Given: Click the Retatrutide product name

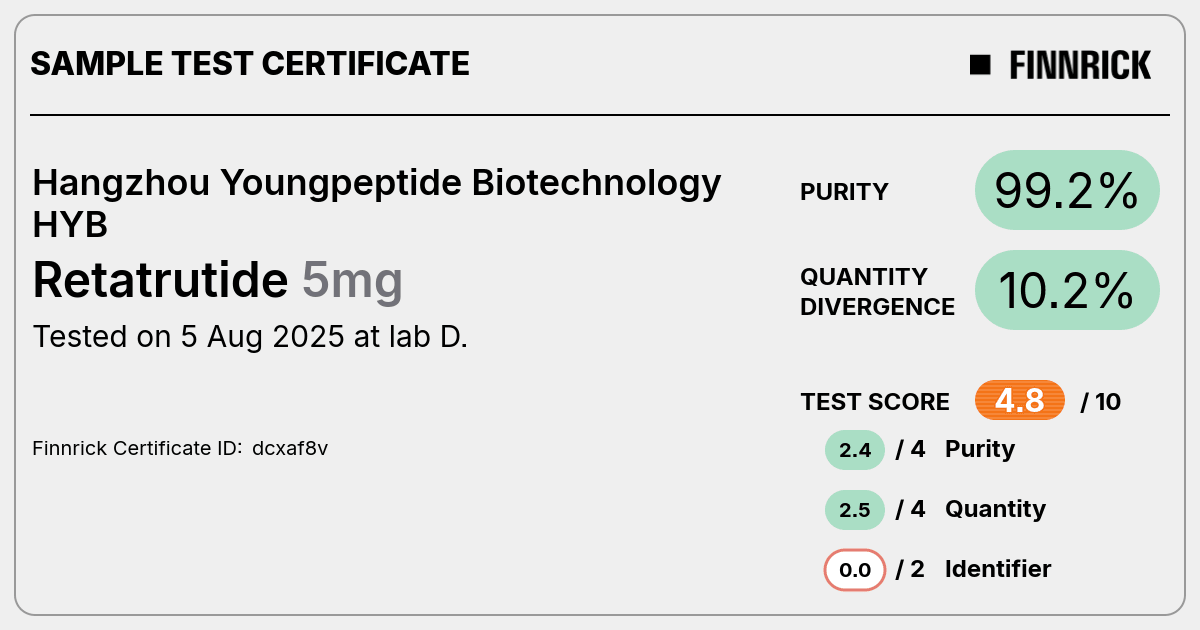Looking at the screenshot, I should click(160, 280).
